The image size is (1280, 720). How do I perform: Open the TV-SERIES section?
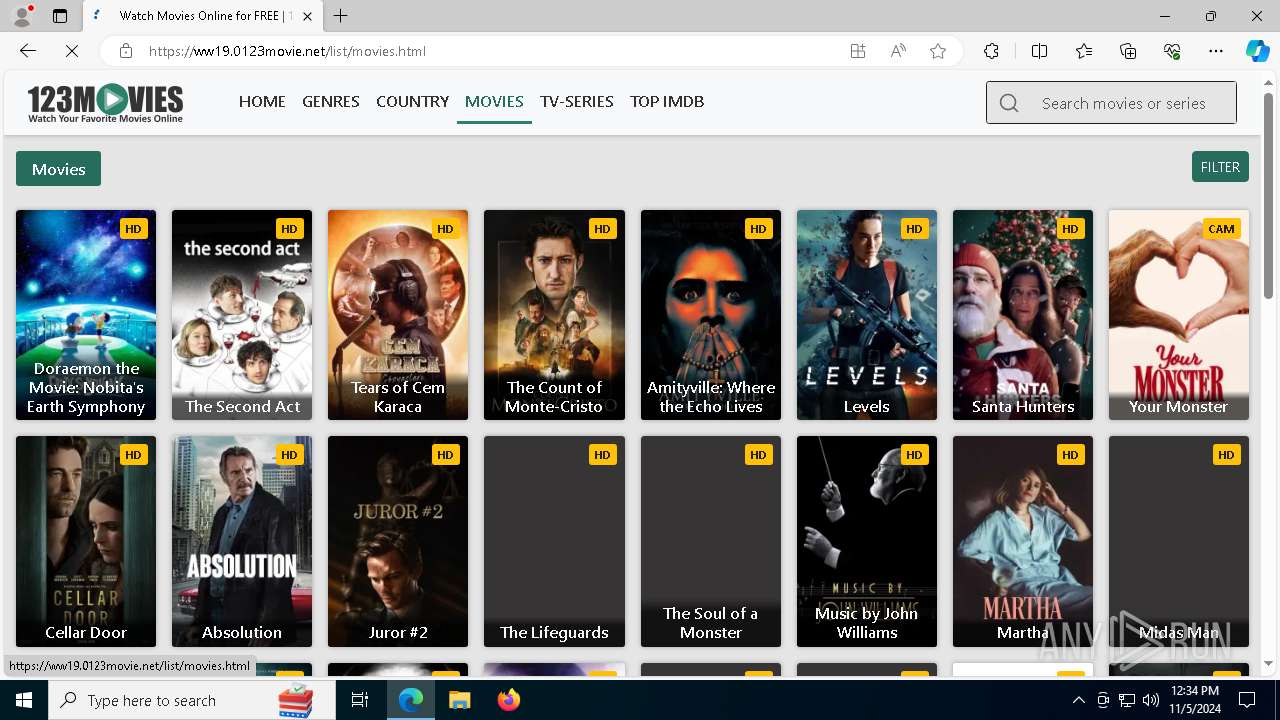pos(577,101)
